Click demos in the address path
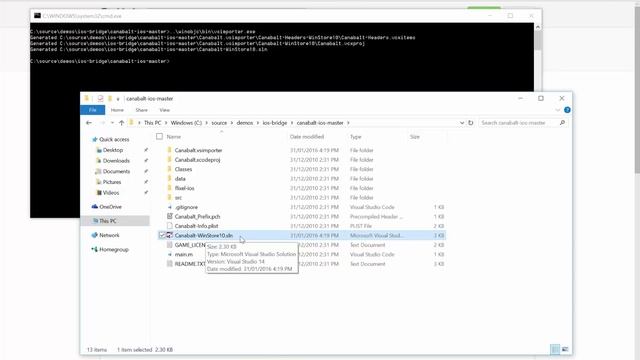Screen dimensions: 640x360 coord(245,123)
